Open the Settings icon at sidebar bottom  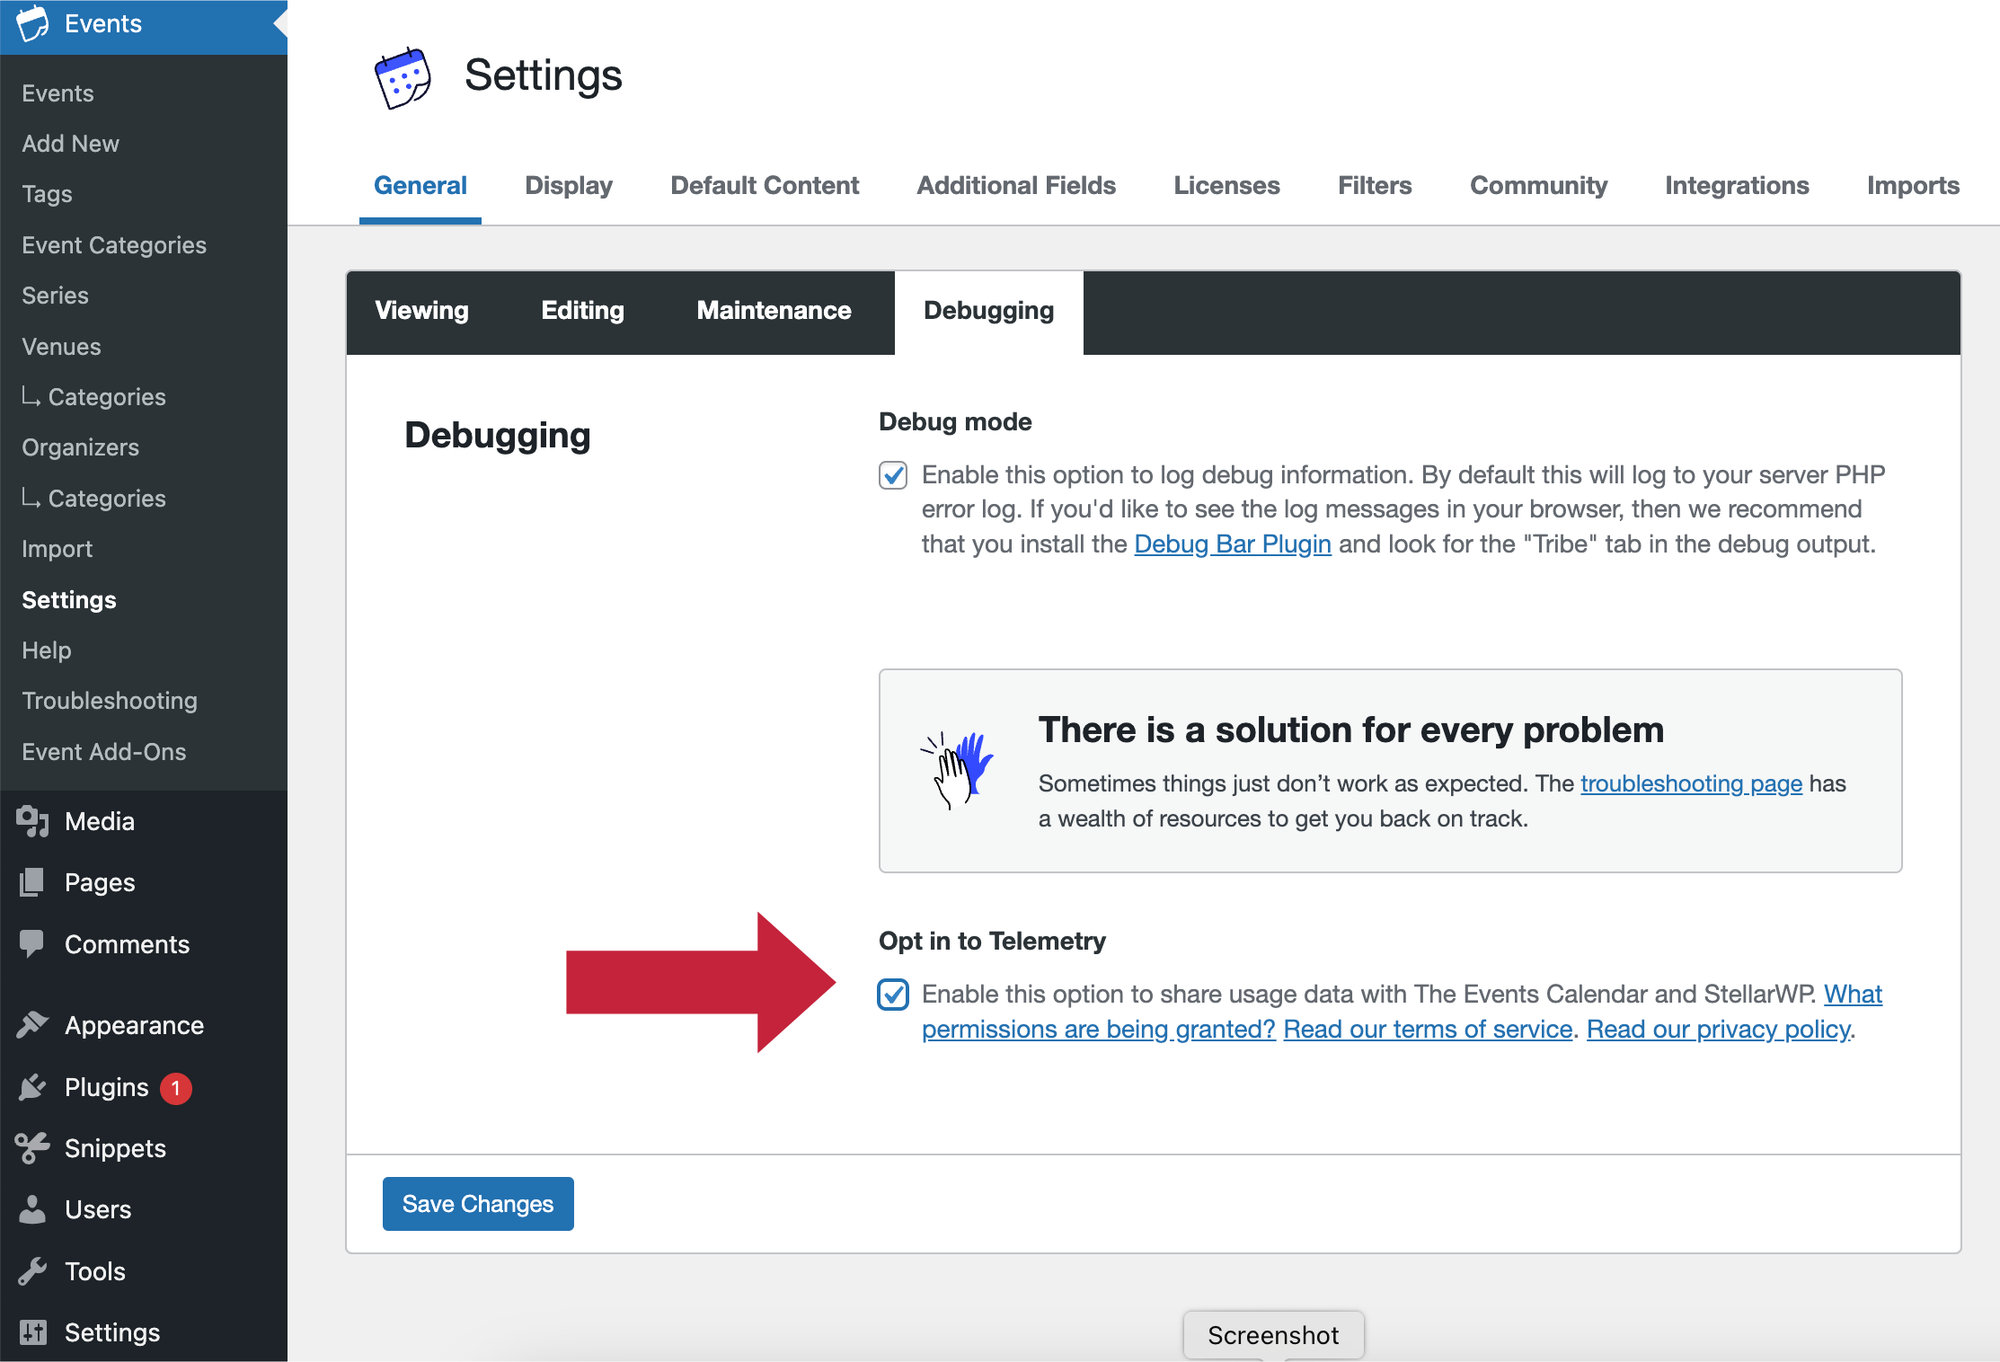coord(33,1331)
